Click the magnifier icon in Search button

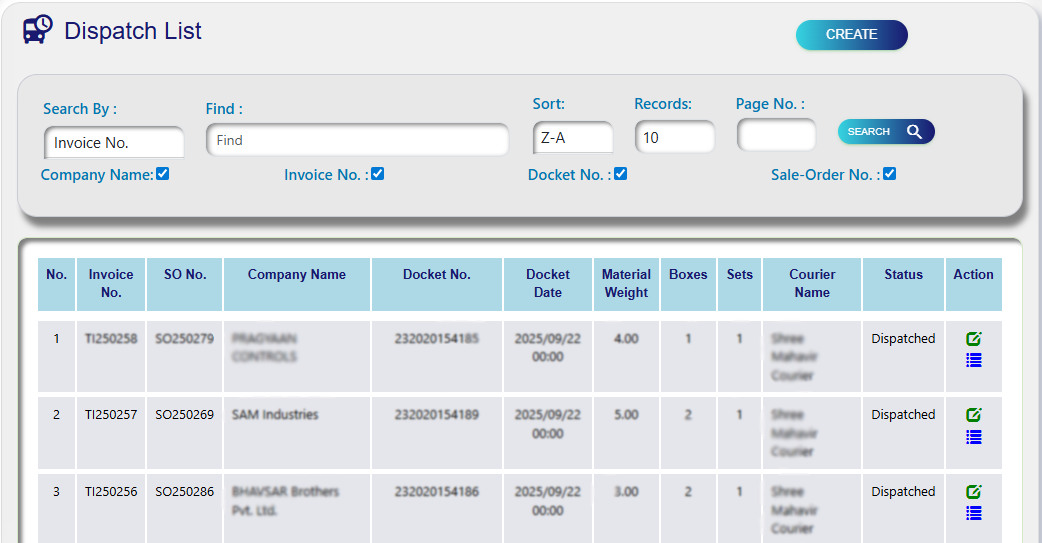(914, 132)
